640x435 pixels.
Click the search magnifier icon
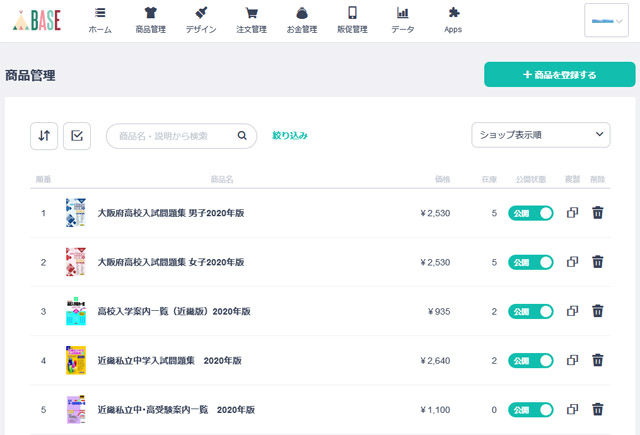click(242, 135)
